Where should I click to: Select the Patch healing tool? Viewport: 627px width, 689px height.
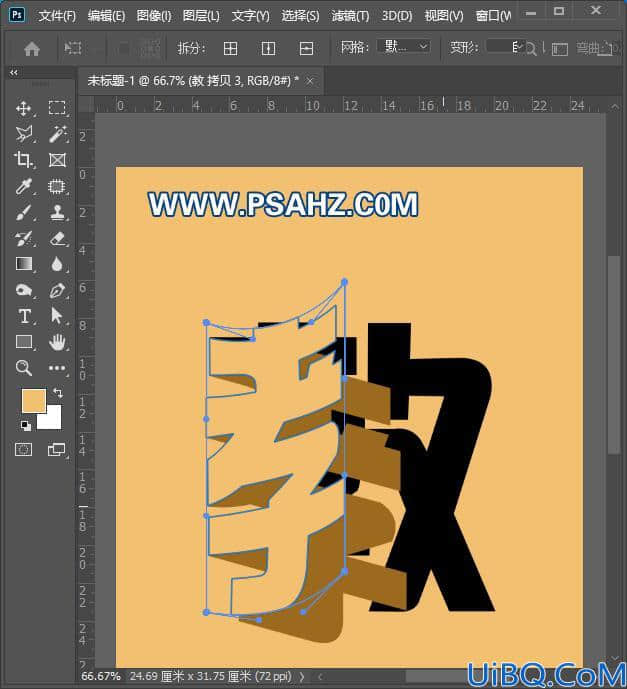pos(57,186)
